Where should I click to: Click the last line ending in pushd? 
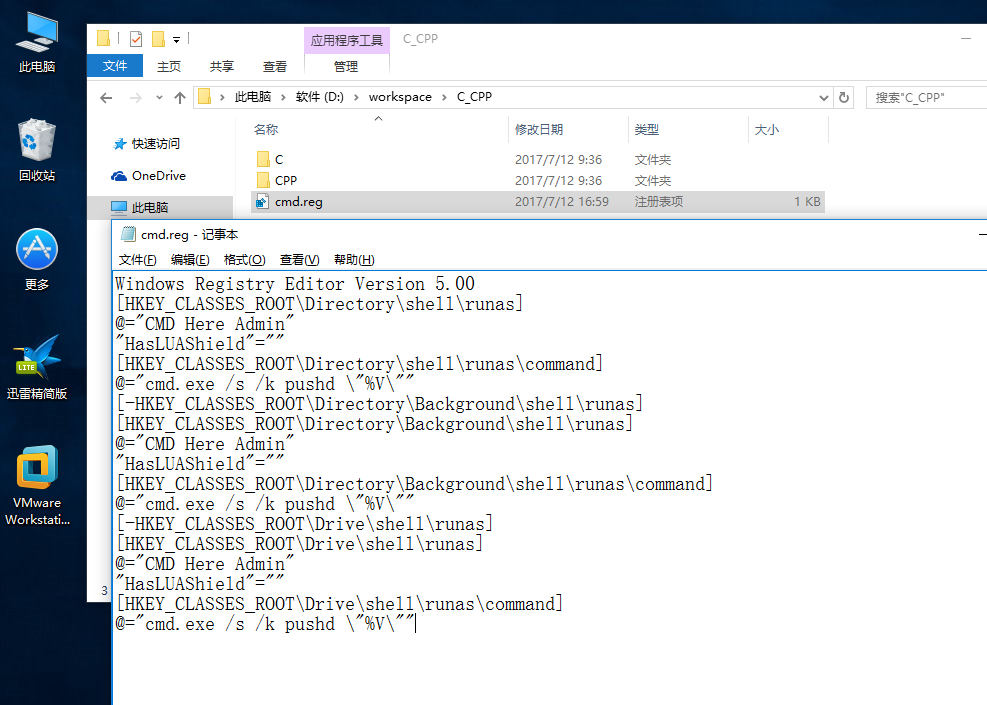265,624
